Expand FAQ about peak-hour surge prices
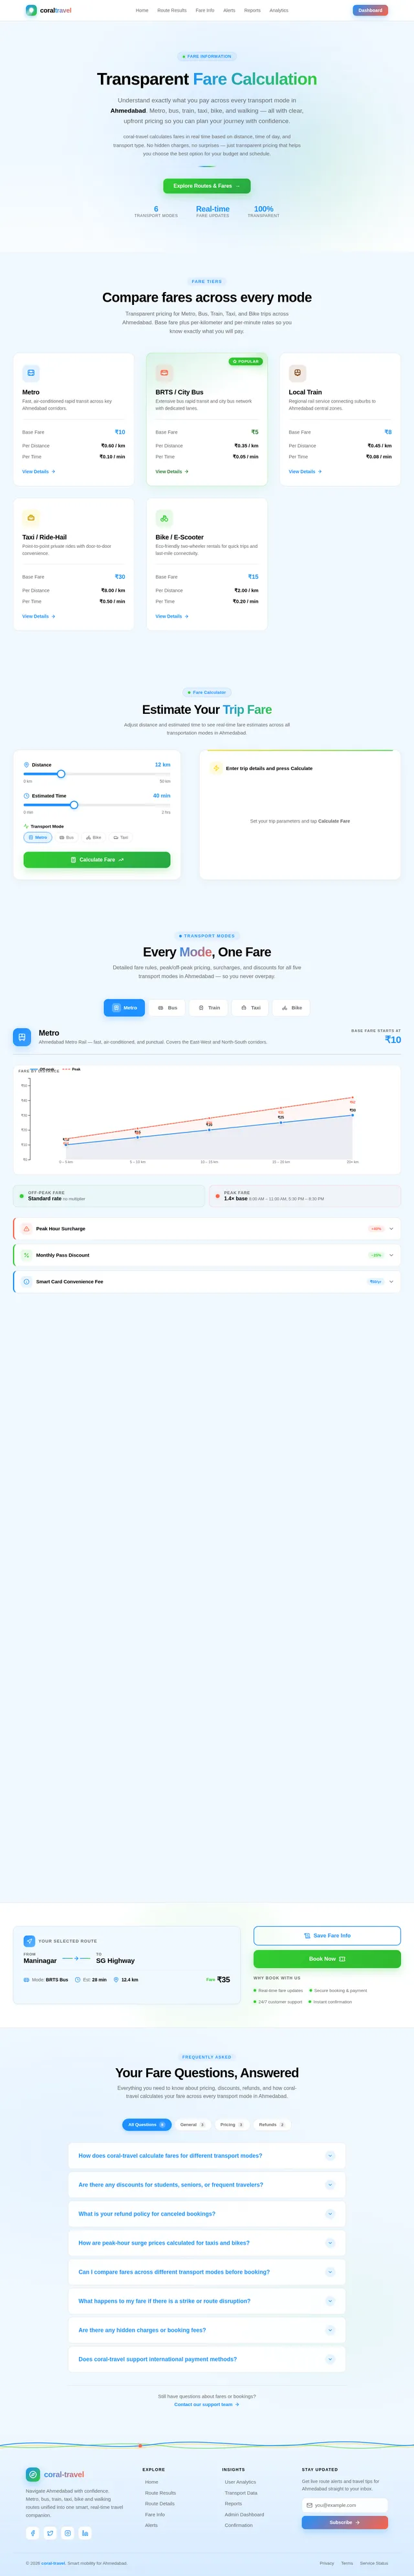 pos(207,2242)
